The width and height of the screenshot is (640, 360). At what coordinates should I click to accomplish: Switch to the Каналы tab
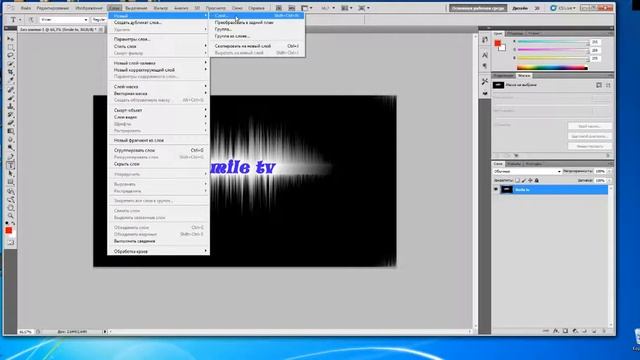coord(513,164)
